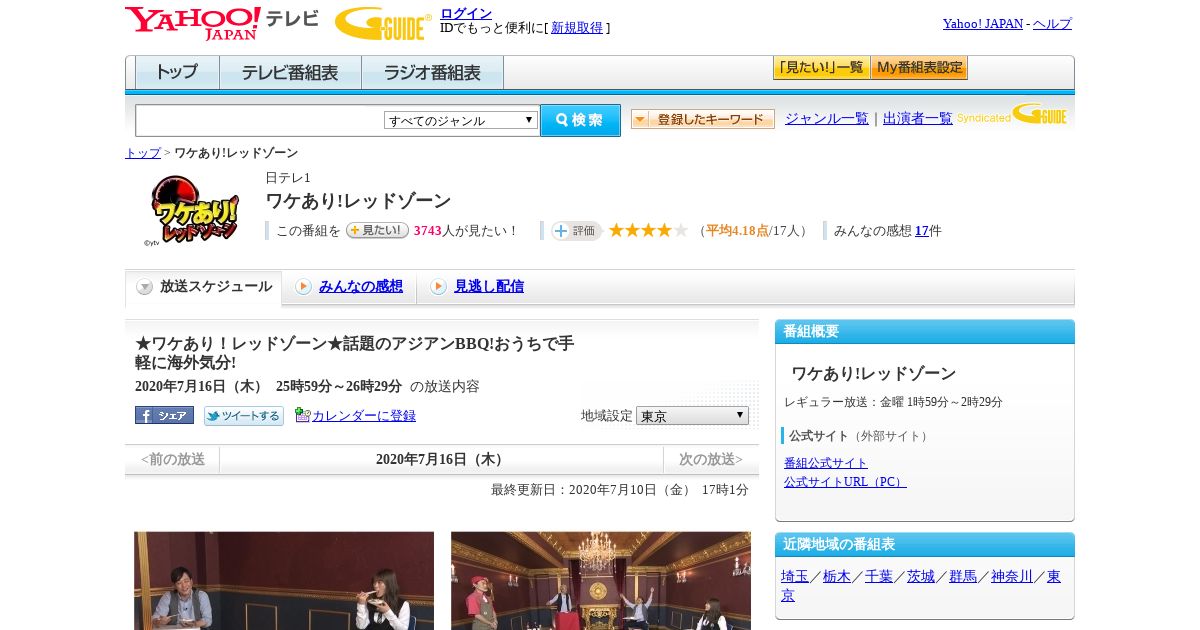
Task: Select the 2020年7月16日（木） date heading
Action: [441, 460]
